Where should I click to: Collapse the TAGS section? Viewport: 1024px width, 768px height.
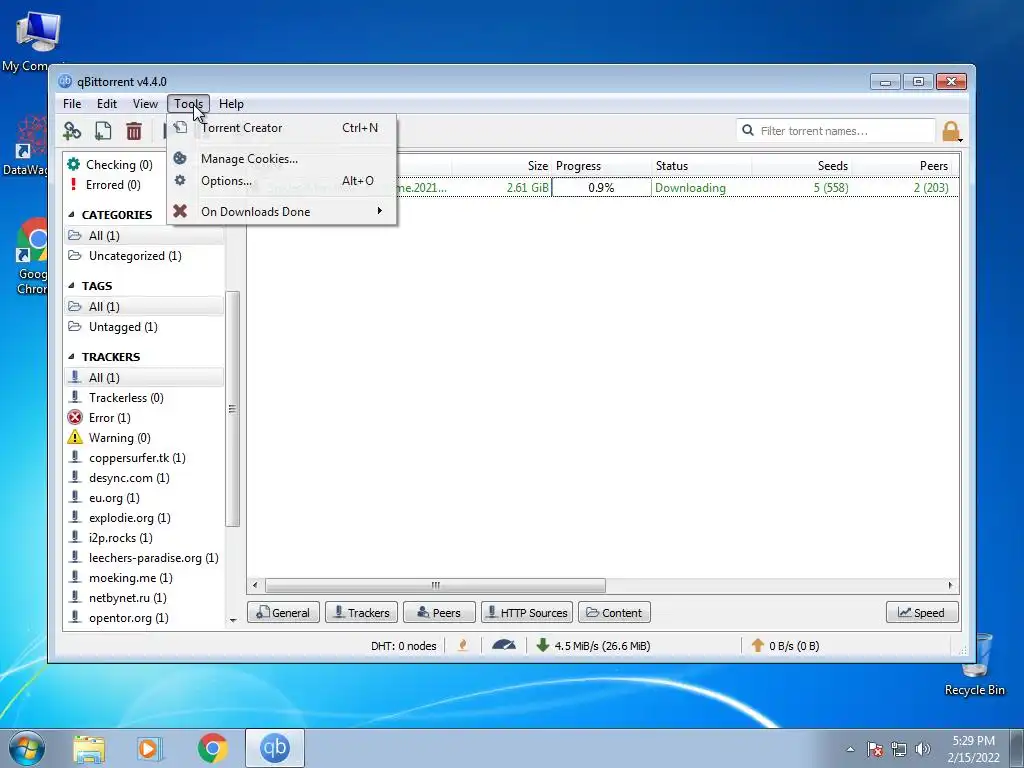(71, 285)
